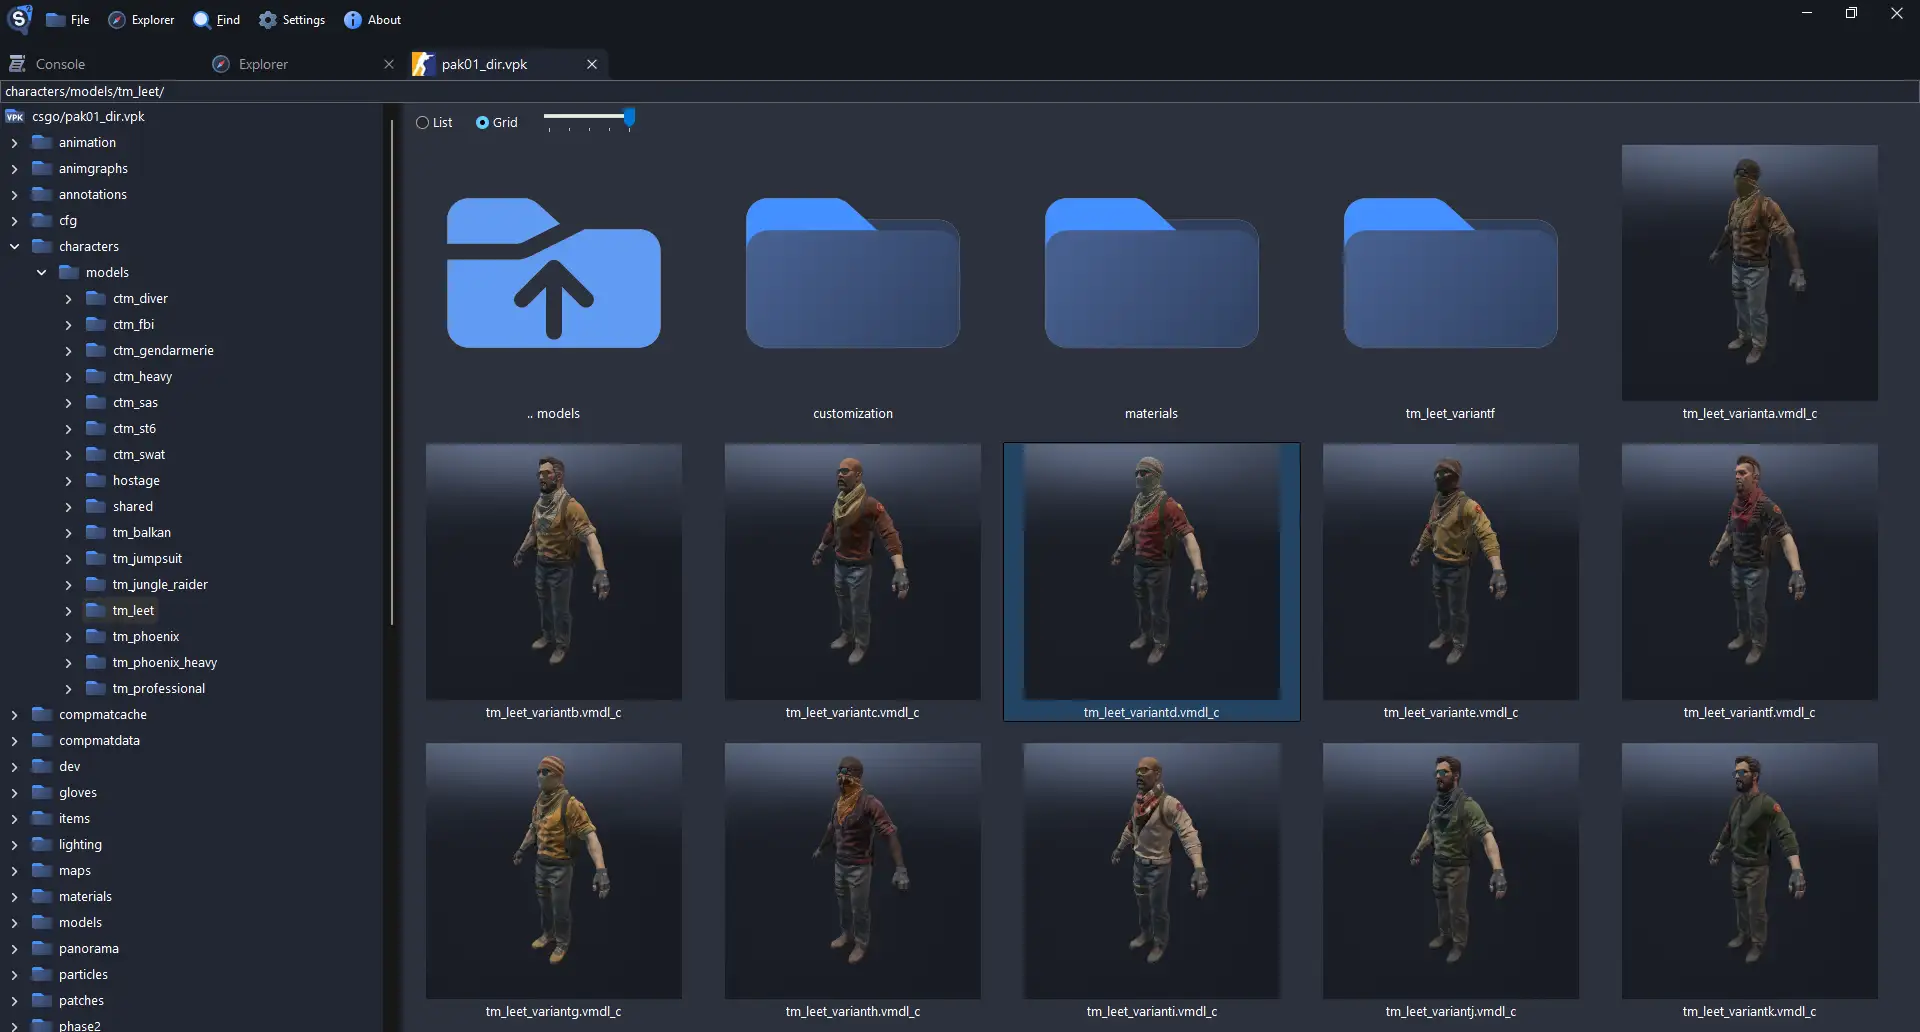This screenshot has height=1032, width=1920.
Task: Click the folder icon next to gloves
Action: click(x=42, y=792)
